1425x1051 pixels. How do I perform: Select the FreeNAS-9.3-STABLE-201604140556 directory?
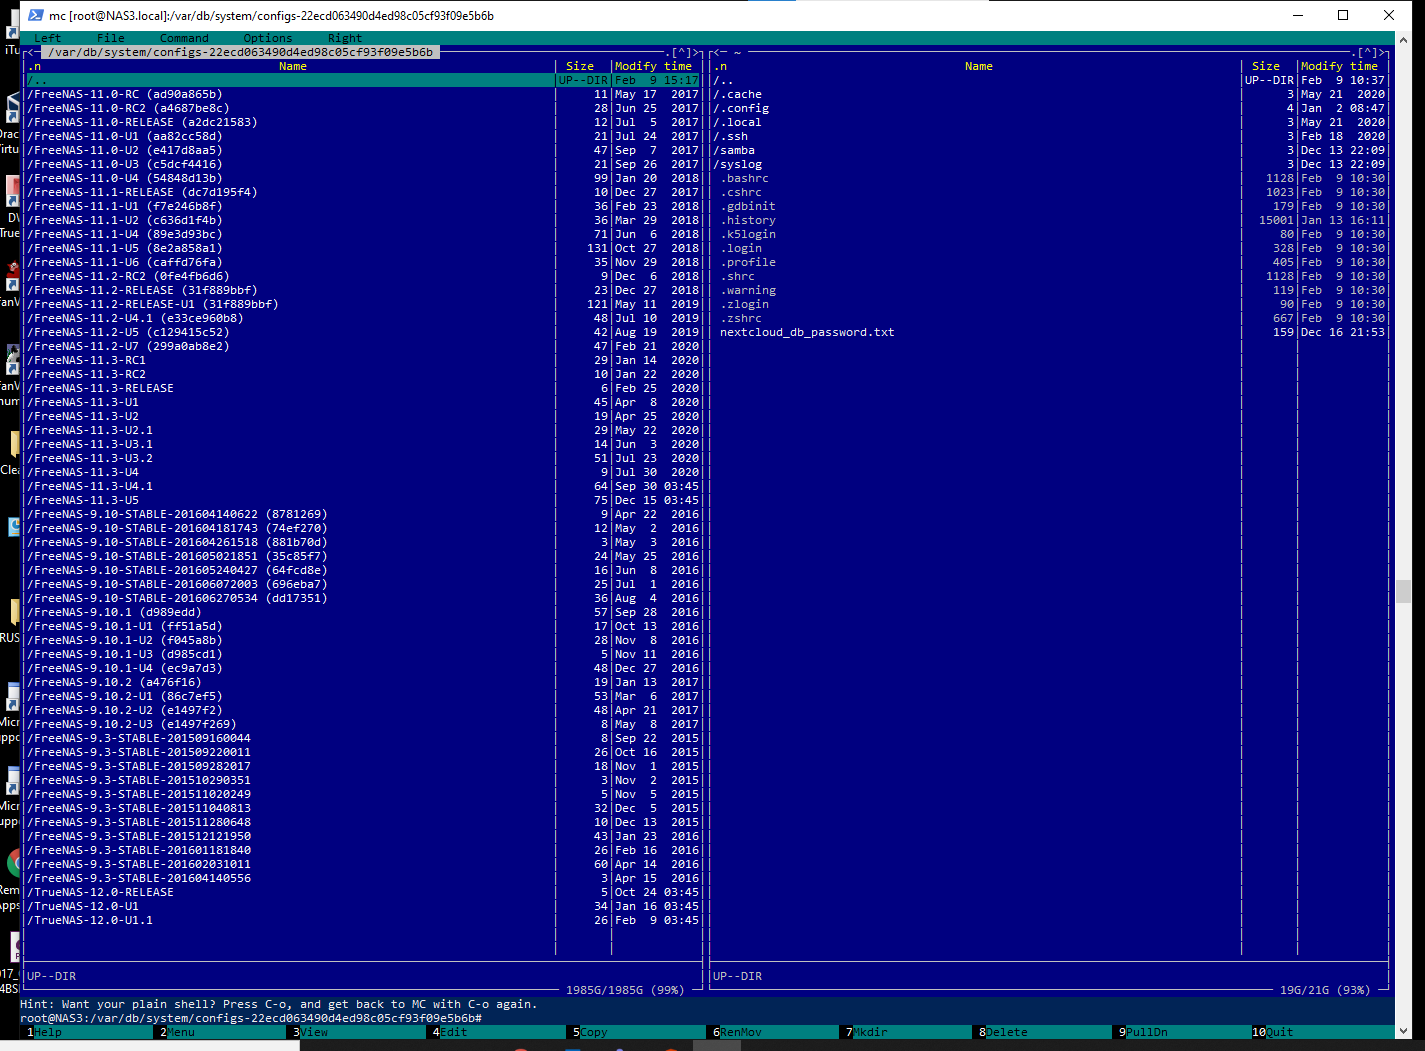point(363,878)
